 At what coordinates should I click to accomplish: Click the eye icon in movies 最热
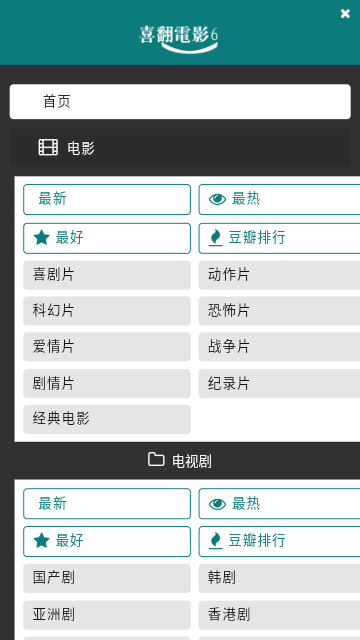pos(217,199)
